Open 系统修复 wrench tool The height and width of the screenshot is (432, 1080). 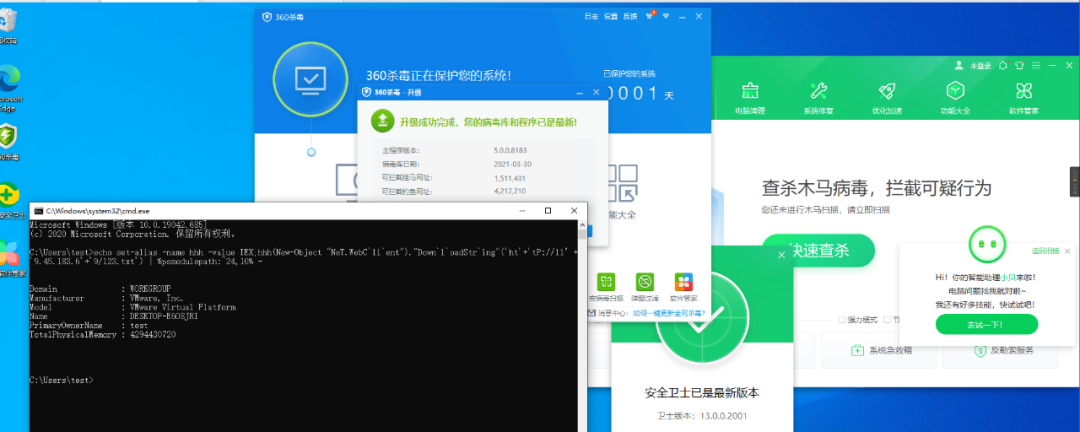point(818,99)
